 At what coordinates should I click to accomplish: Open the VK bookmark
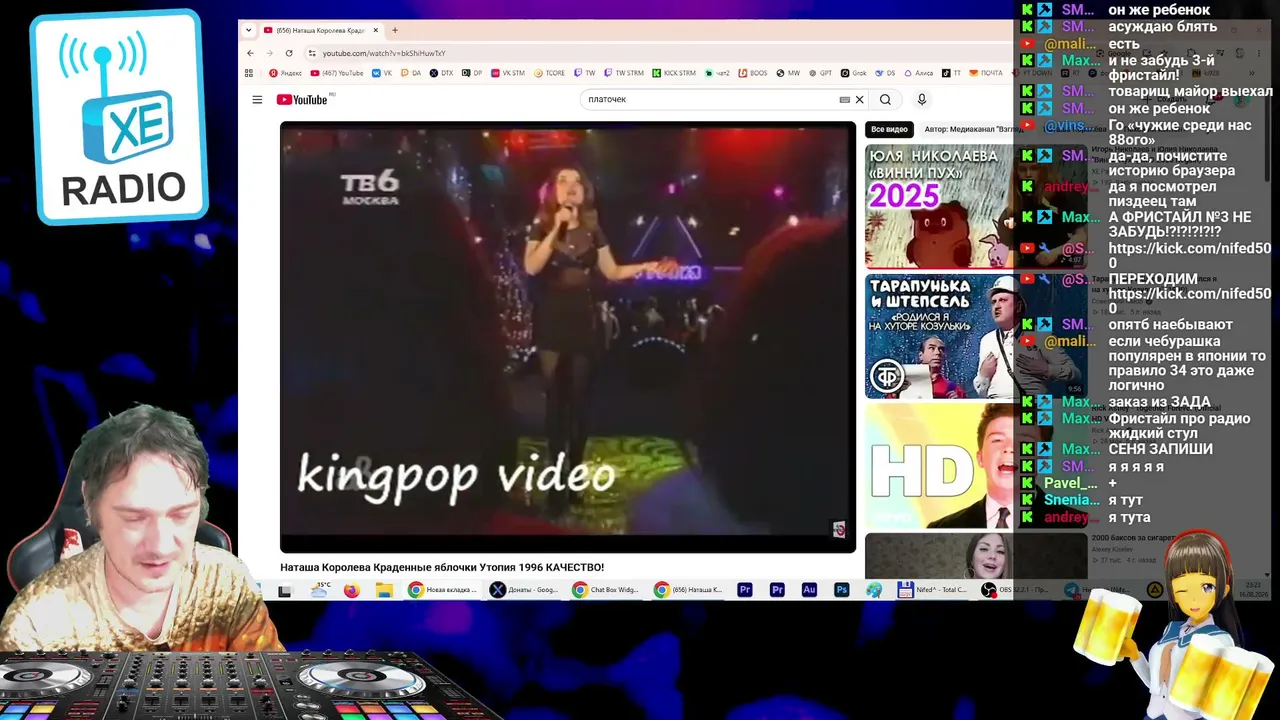pyautogui.click(x=382, y=73)
